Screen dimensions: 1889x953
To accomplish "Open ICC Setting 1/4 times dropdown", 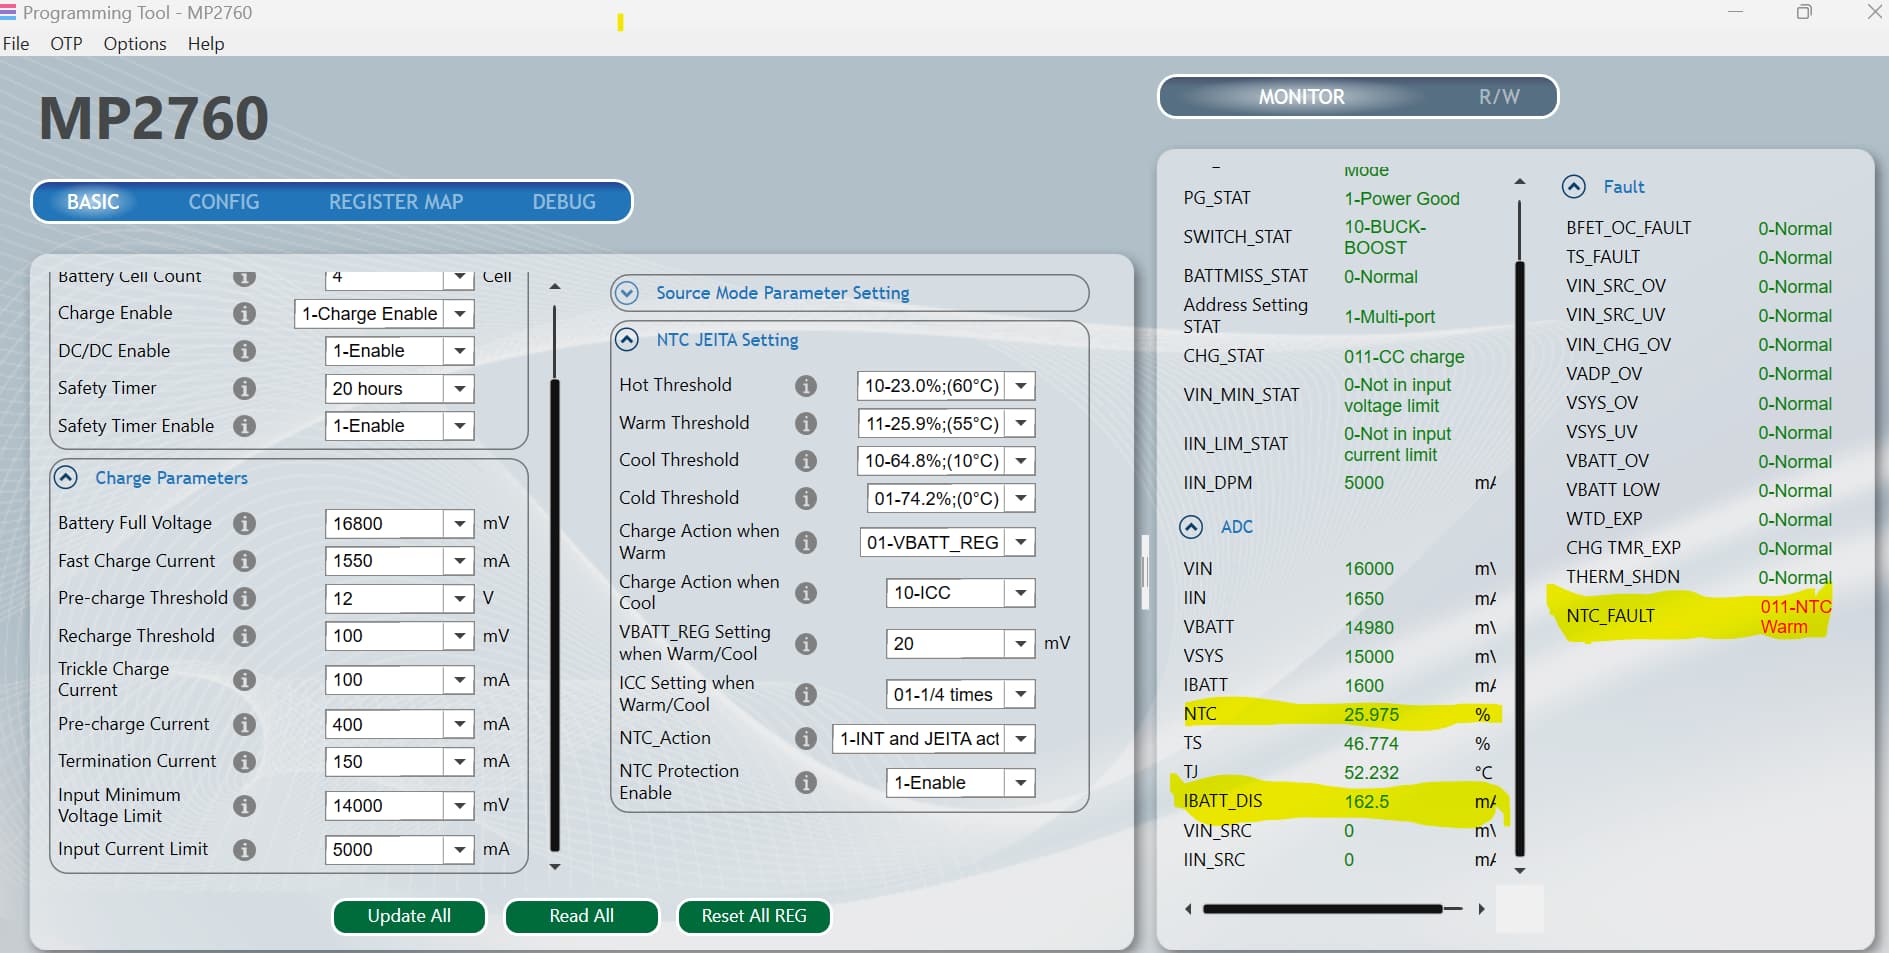I will tap(1021, 694).
